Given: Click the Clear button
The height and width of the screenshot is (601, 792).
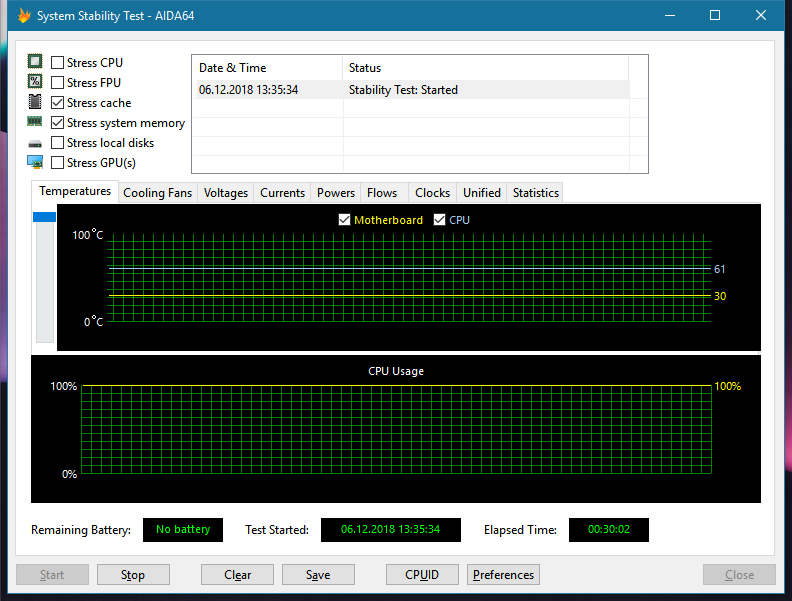Looking at the screenshot, I should (237, 575).
